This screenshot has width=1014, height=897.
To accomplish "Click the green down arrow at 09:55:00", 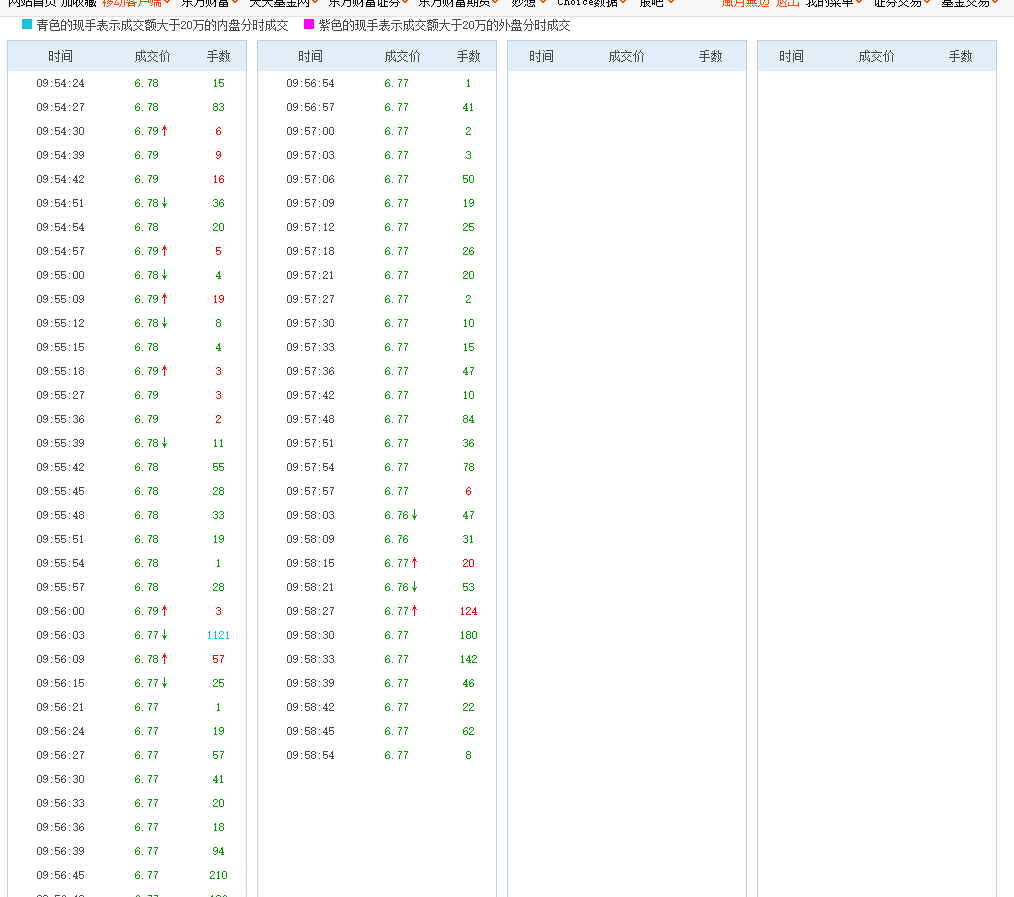I will (x=164, y=275).
